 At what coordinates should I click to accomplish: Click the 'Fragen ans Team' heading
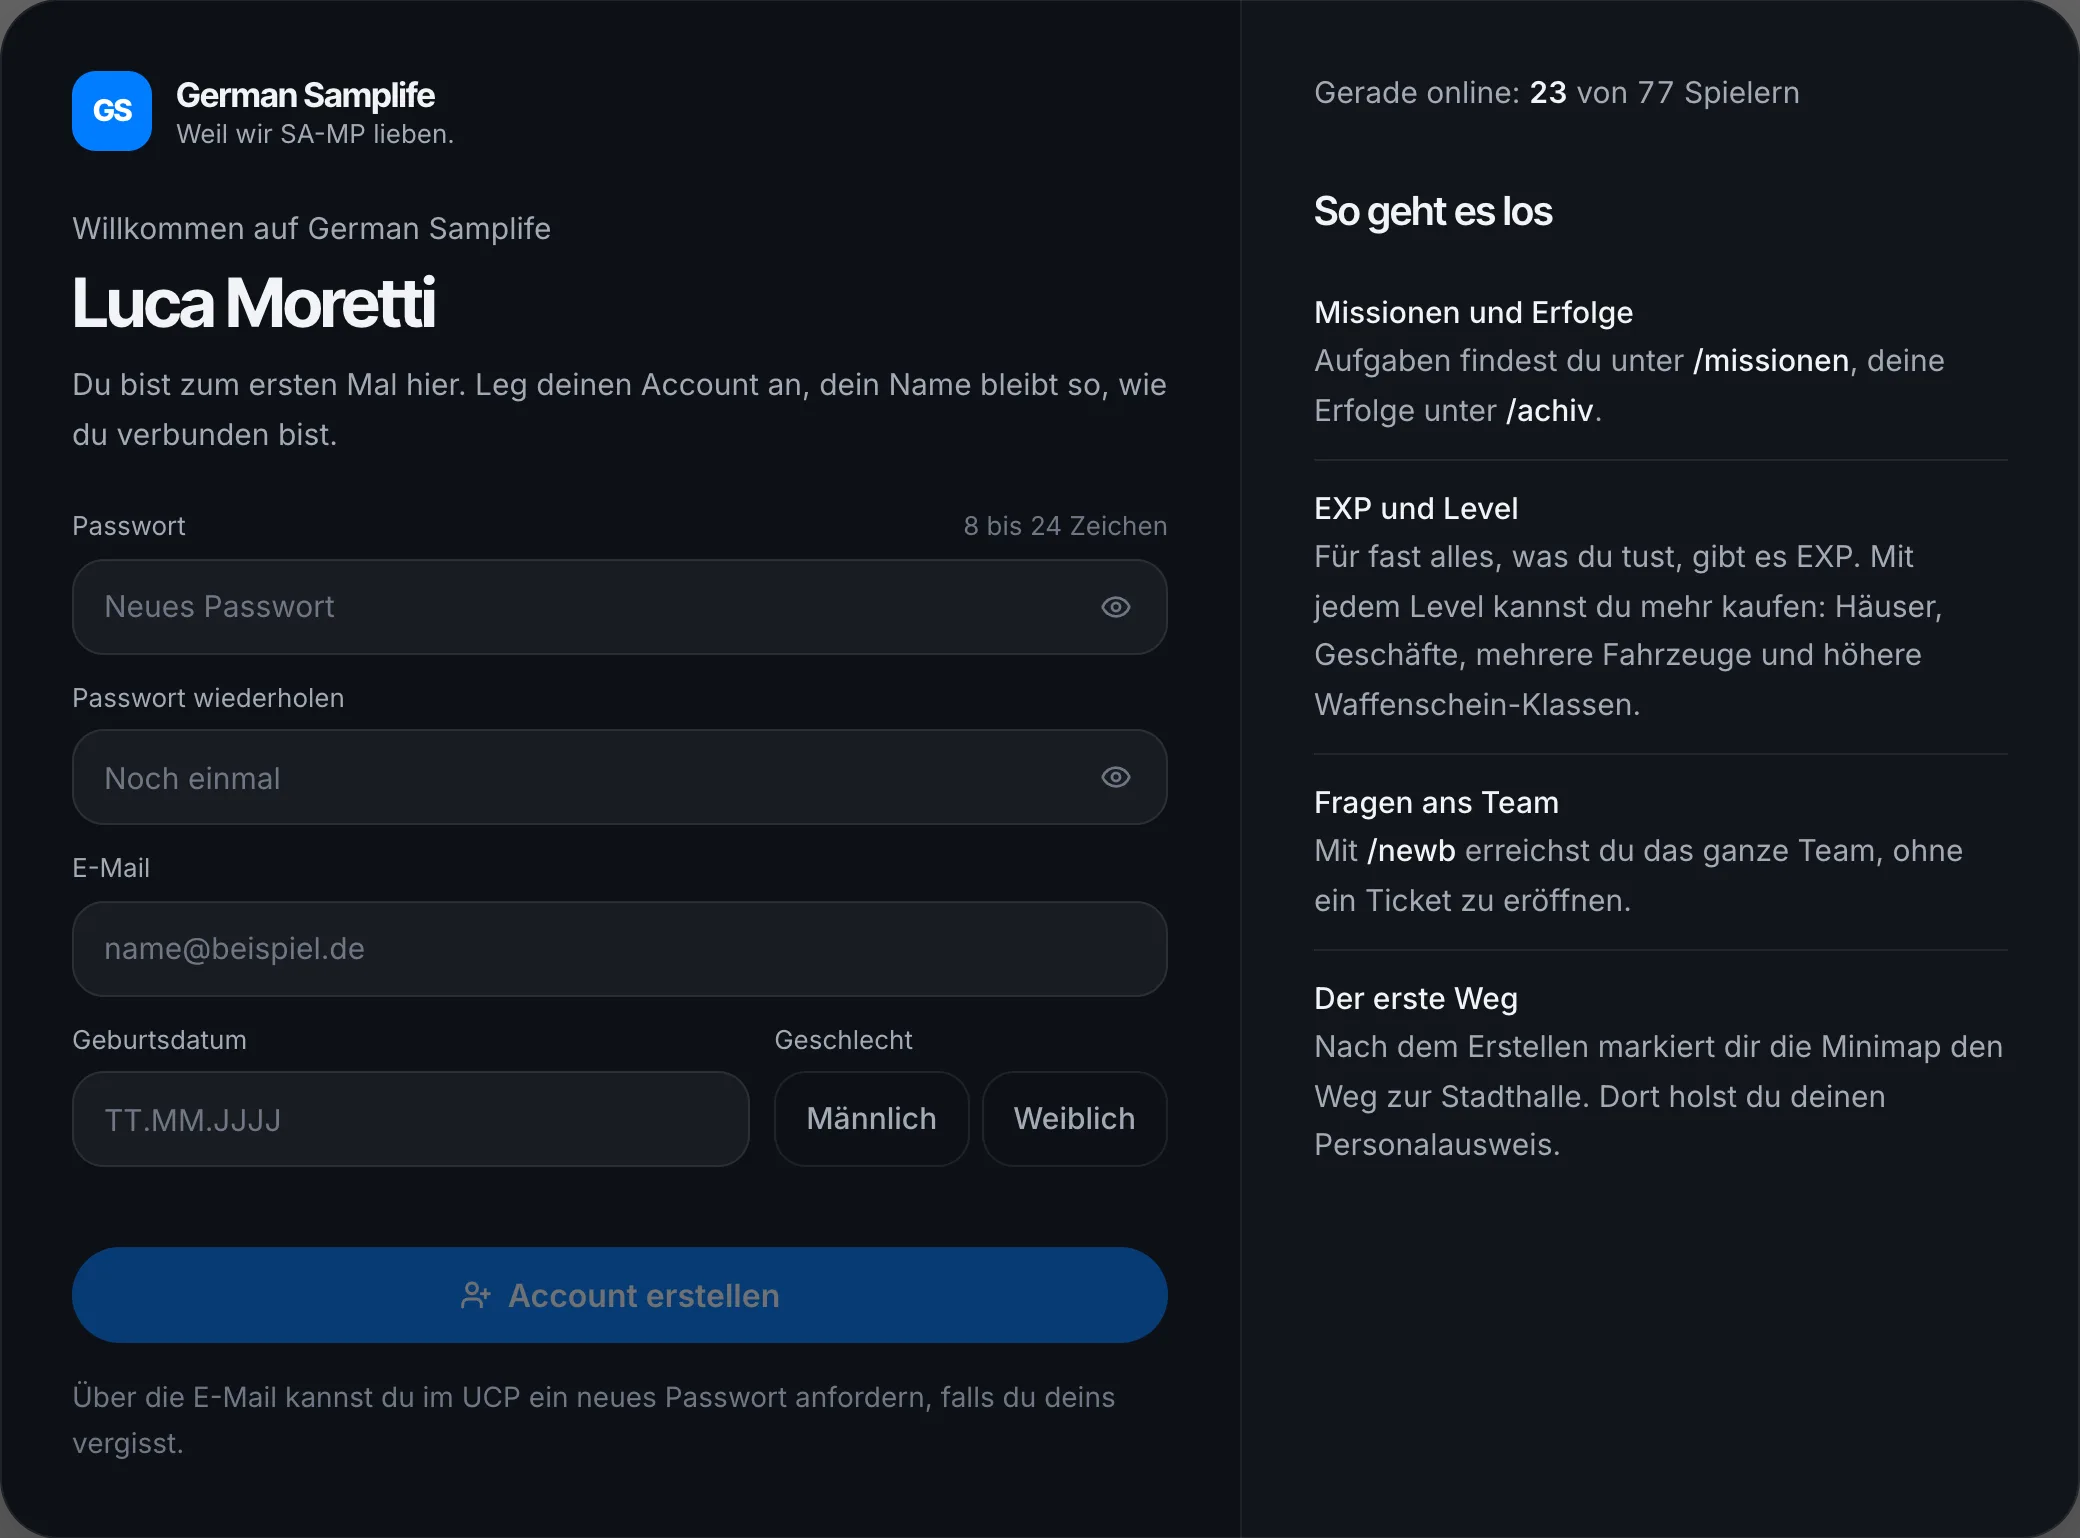pos(1436,803)
